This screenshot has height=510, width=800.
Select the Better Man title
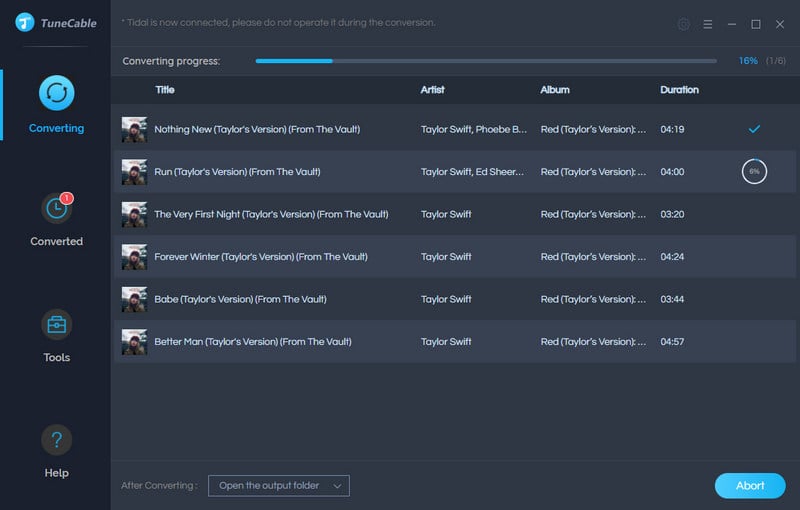253,342
